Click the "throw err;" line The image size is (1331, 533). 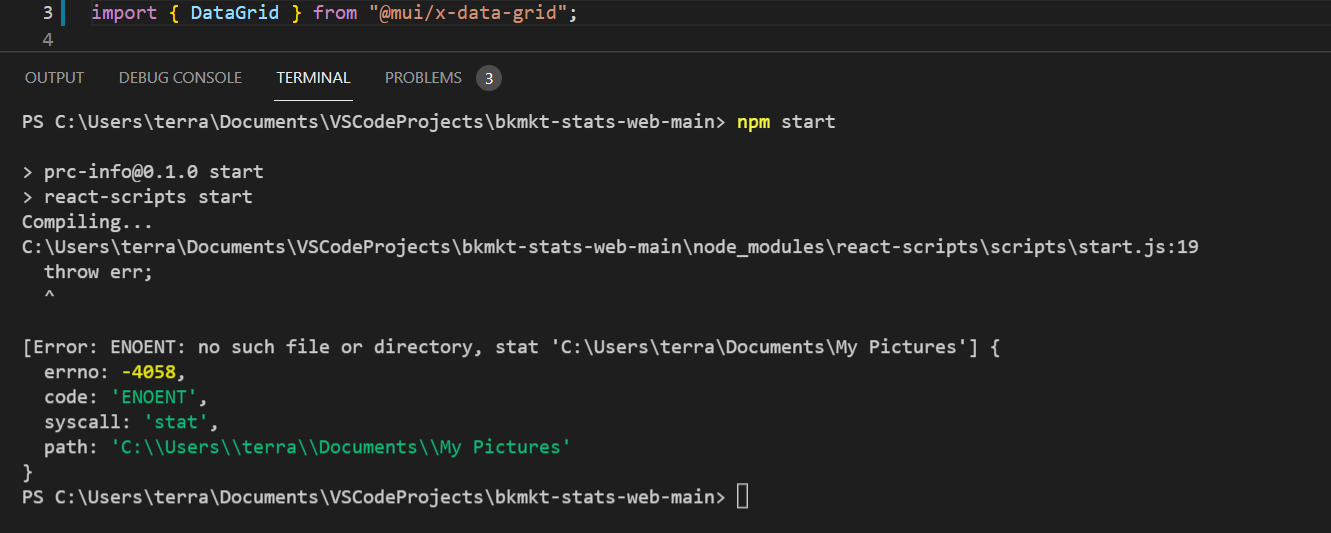tap(98, 272)
